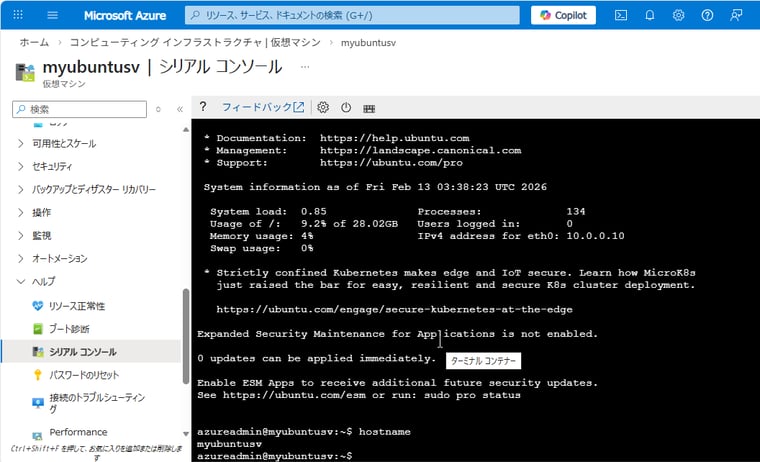Click the リソース正常性 heart icon

[37, 306]
